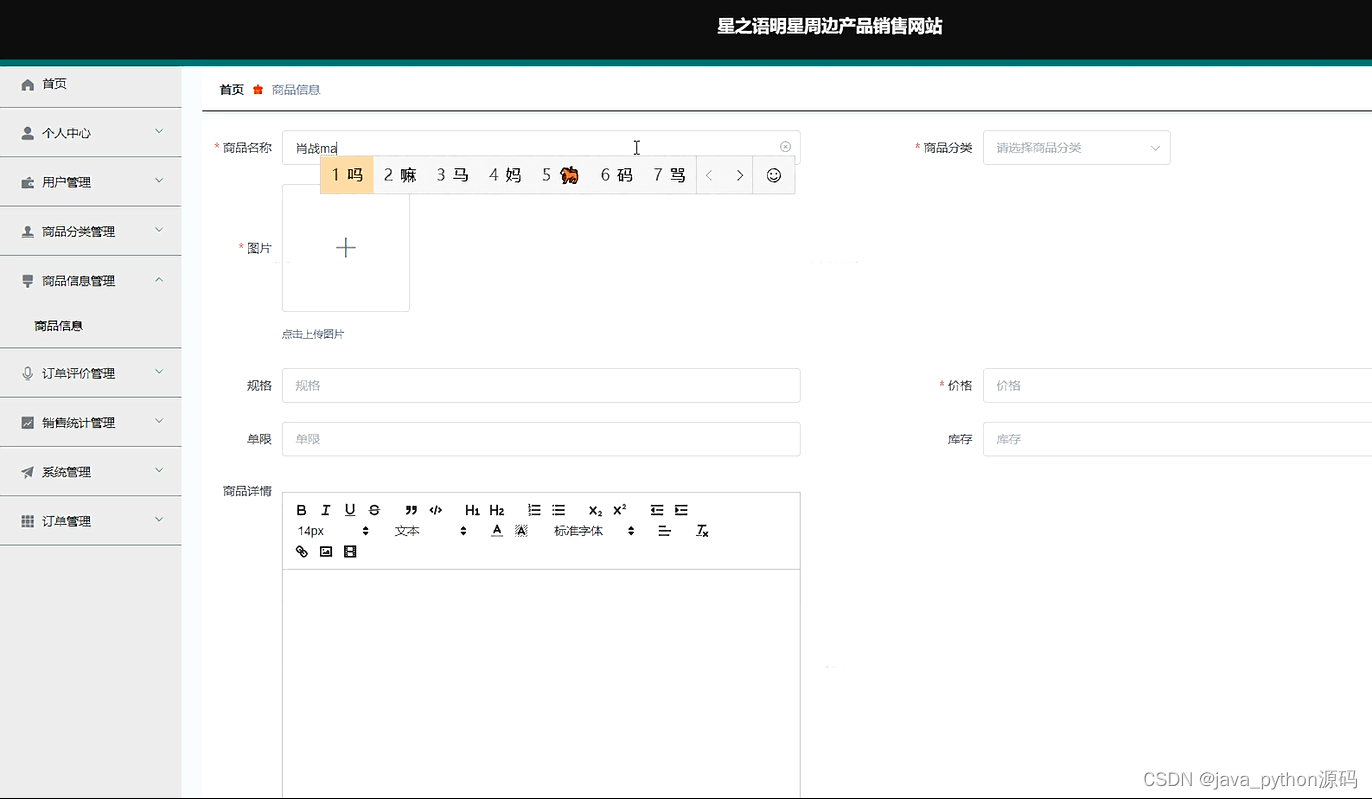
Task: Toggle underline formatting in editor
Action: (x=350, y=510)
